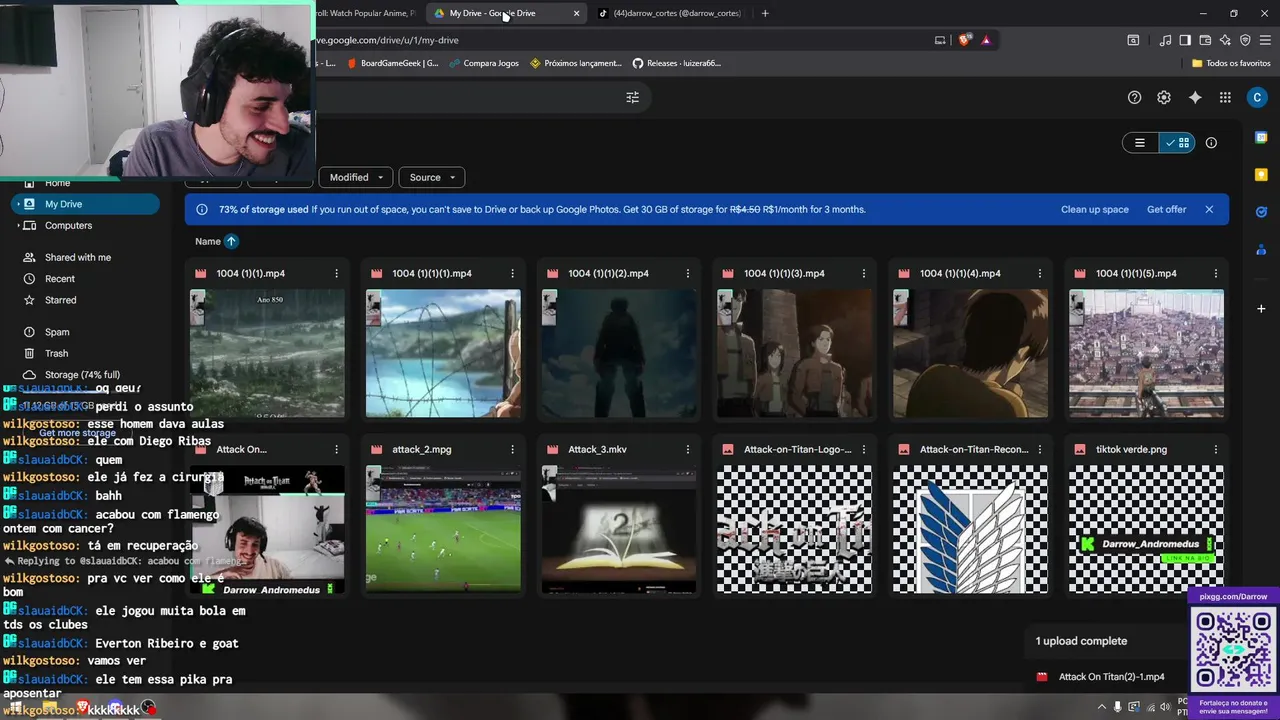Open the Google account avatar
The width and height of the screenshot is (1280, 720).
pyautogui.click(x=1257, y=97)
